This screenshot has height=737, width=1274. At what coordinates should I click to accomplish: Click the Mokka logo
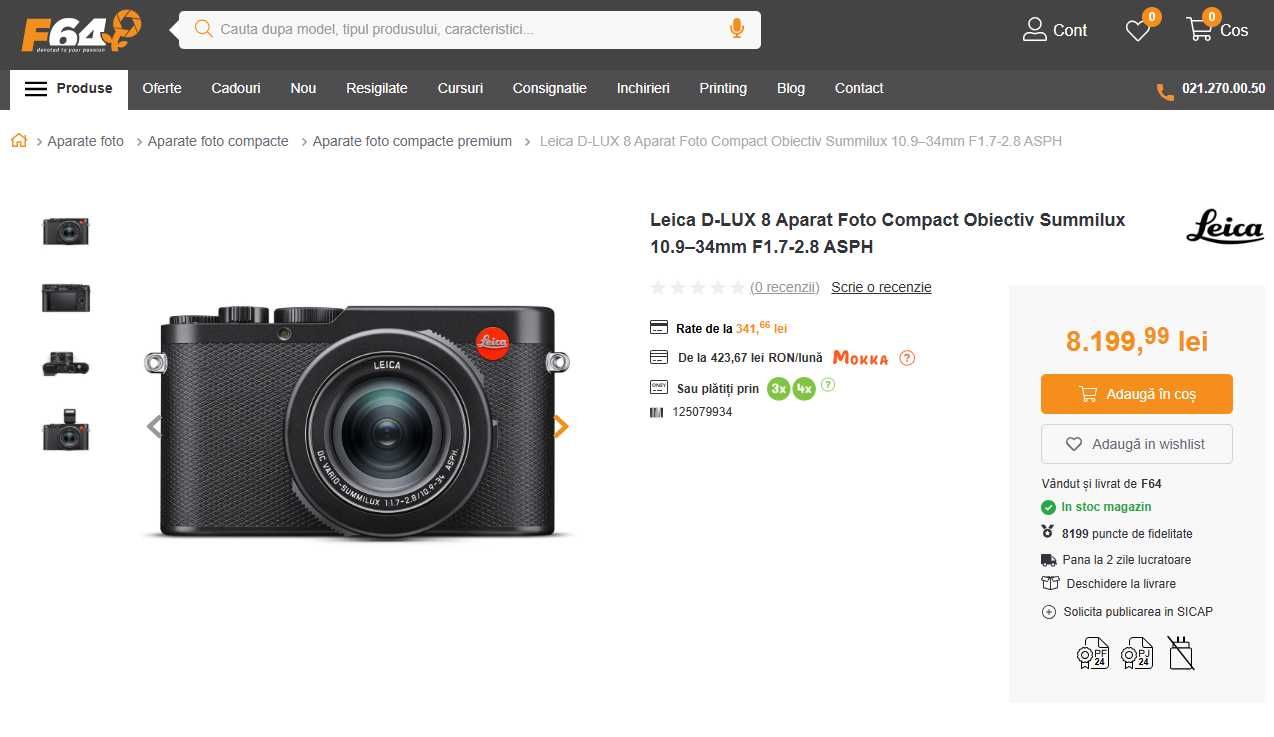860,358
